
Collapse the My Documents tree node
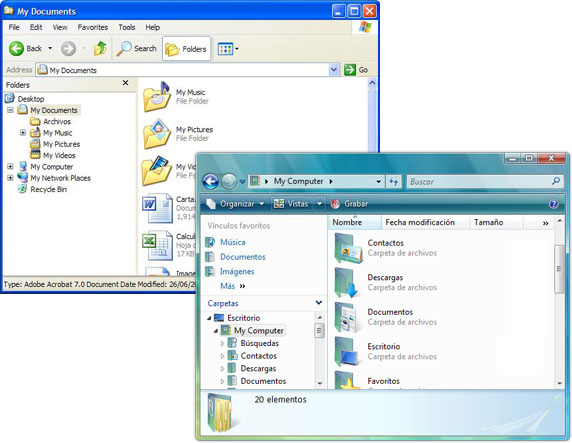pos(10,110)
